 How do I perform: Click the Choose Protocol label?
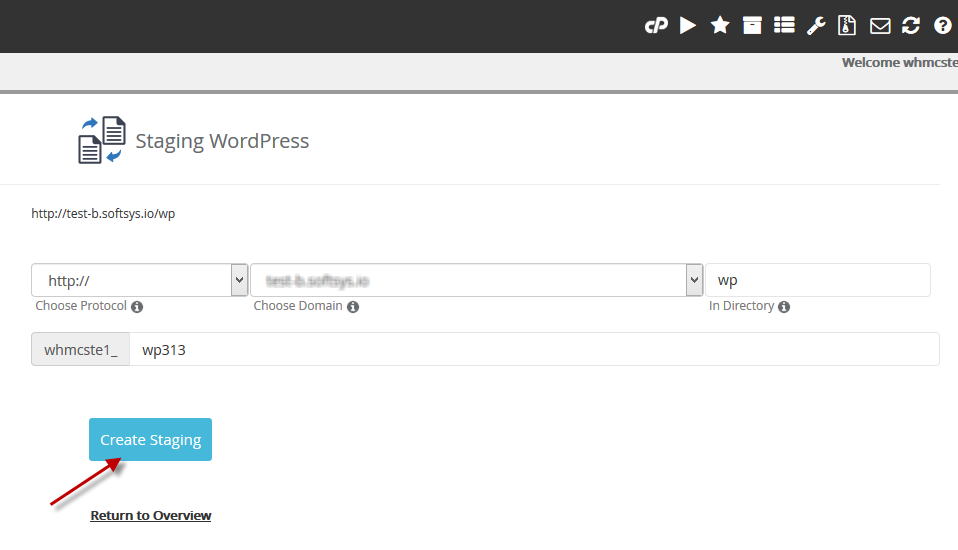81,306
